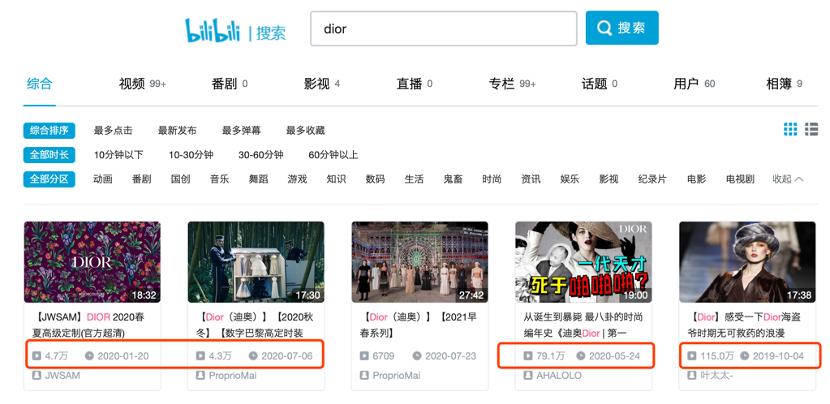Select 全部分区 category filter
Image resolution: width=830 pixels, height=404 pixels.
[x=49, y=179]
